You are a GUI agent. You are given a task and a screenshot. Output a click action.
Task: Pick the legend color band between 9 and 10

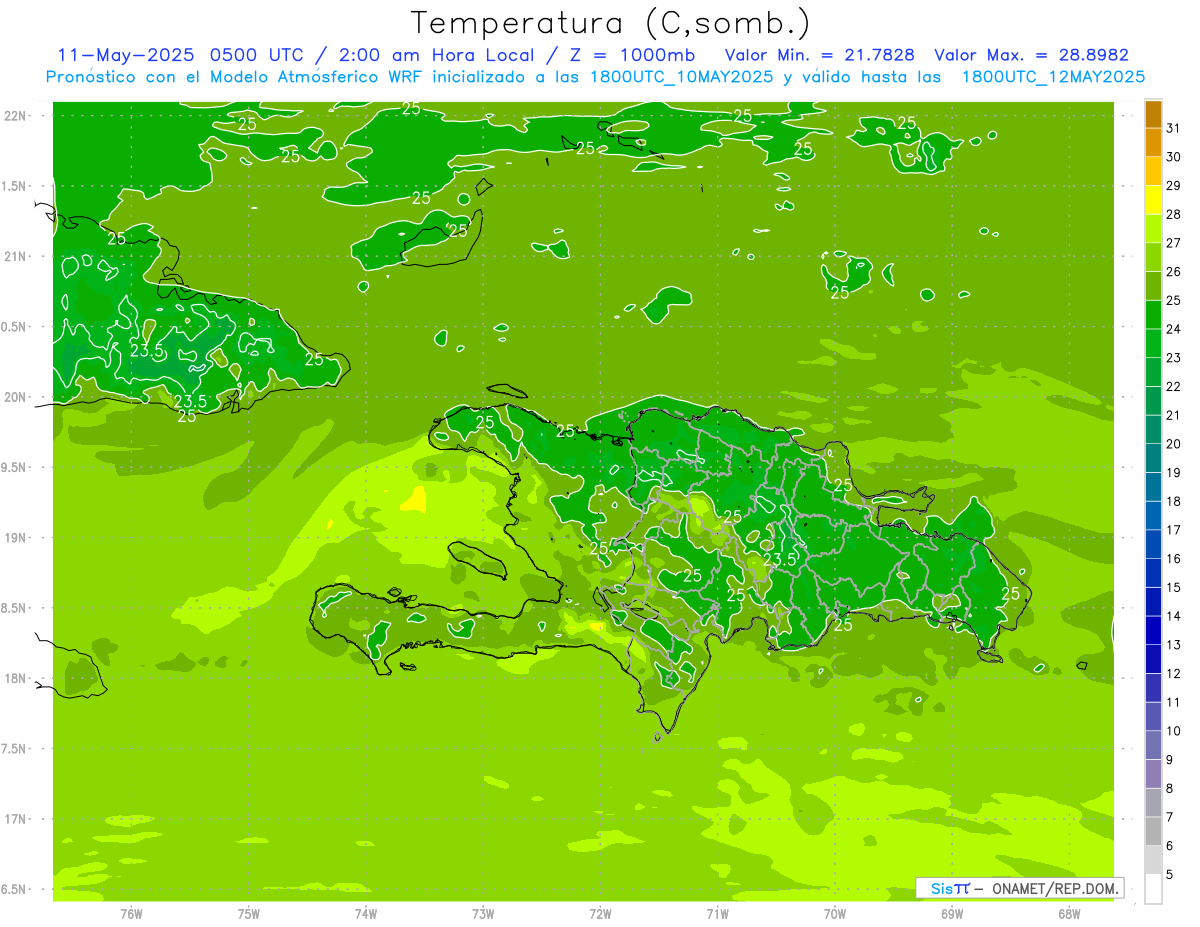point(1153,745)
